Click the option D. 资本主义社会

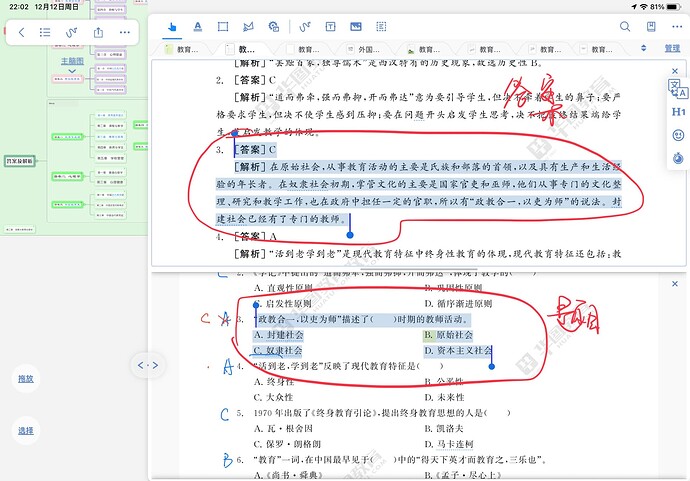pos(458,351)
